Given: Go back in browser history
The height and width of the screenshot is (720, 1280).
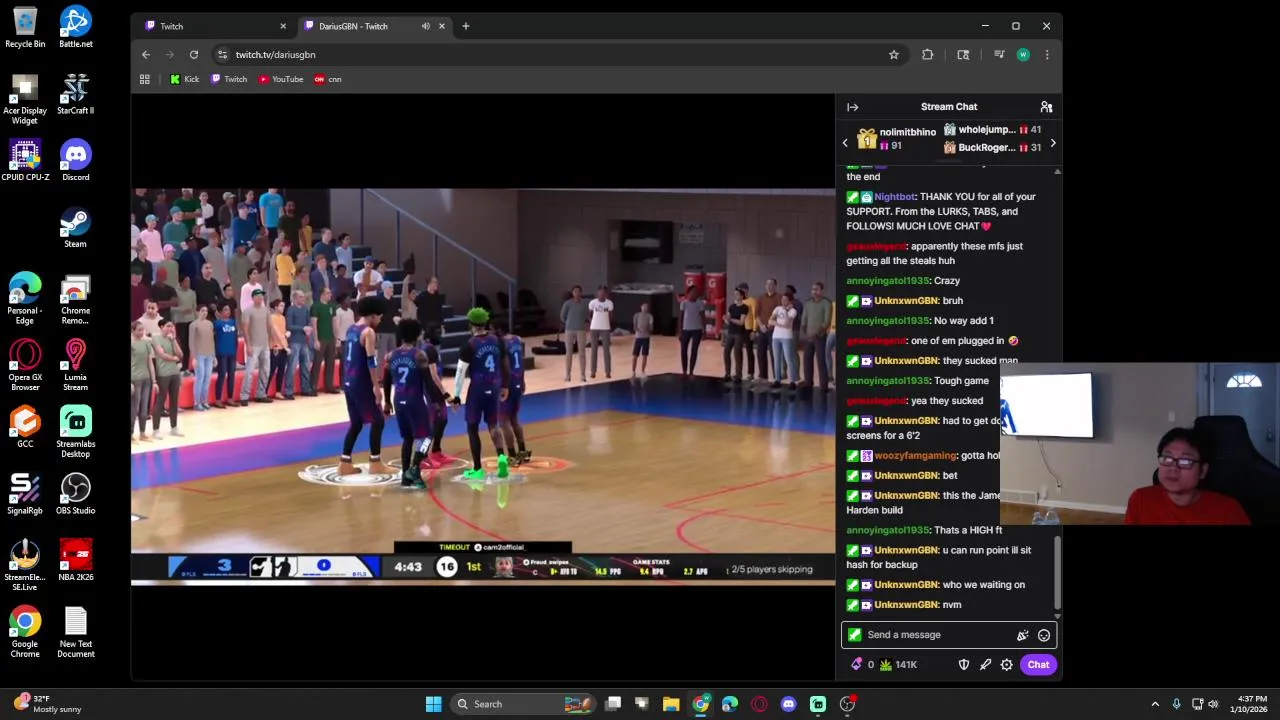Looking at the screenshot, I should tap(146, 55).
